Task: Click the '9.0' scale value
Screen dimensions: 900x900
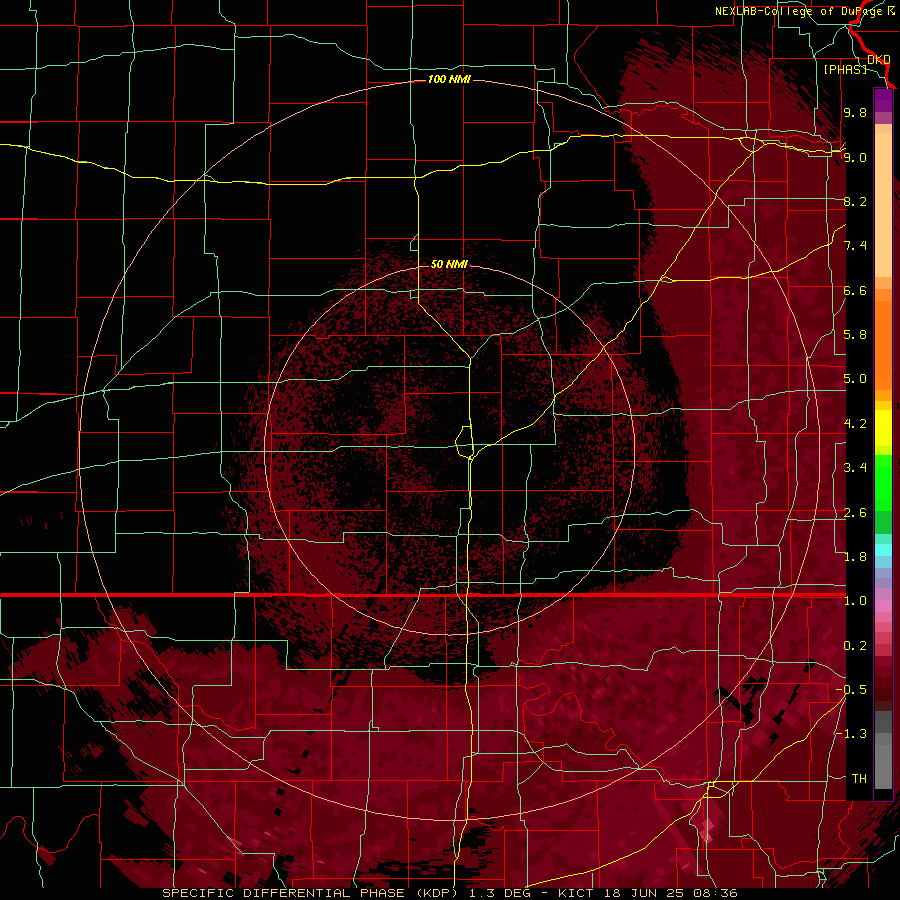Action: pyautogui.click(x=855, y=157)
